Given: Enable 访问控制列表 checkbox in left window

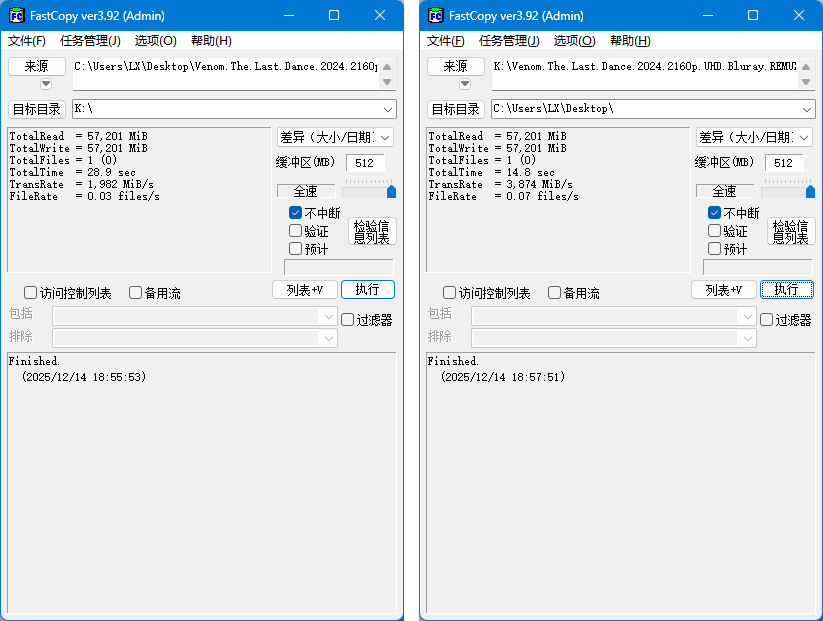Looking at the screenshot, I should 30,292.
